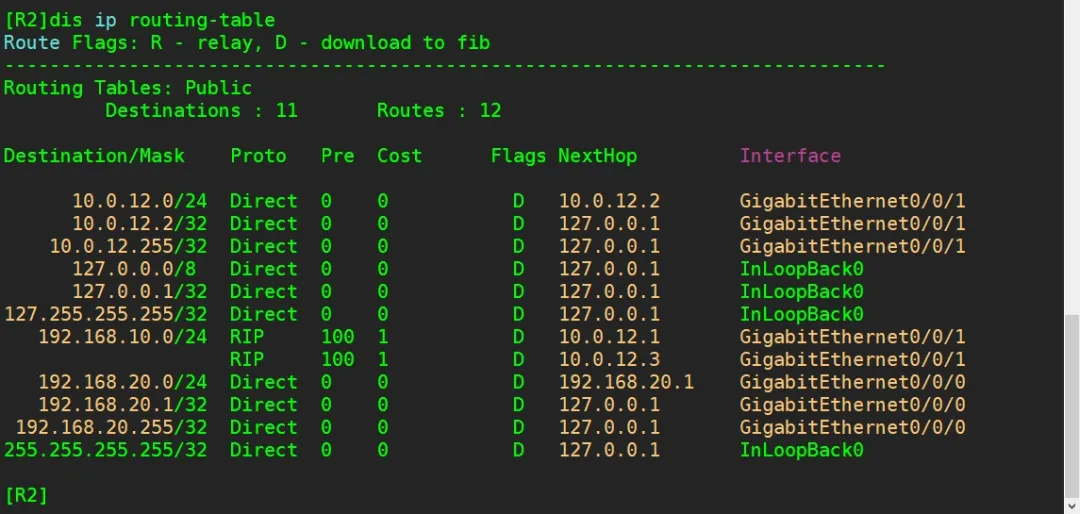Click the 'Destinations : 11' count
The image size is (1080, 514).
201,111
